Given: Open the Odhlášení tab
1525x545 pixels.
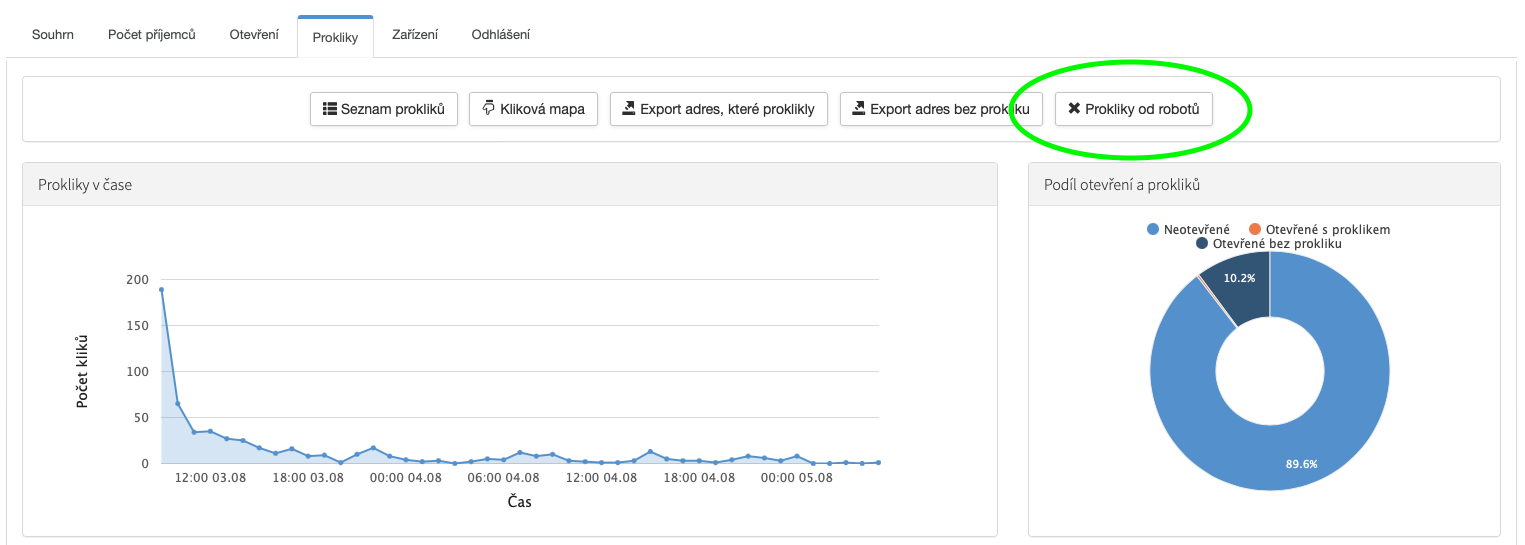Looking at the screenshot, I should pyautogui.click(x=500, y=35).
